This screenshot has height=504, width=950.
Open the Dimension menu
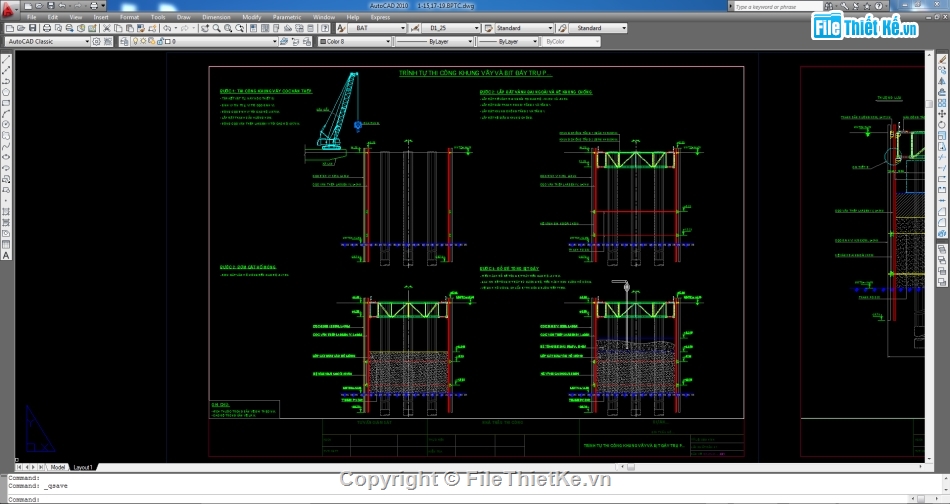pos(216,17)
